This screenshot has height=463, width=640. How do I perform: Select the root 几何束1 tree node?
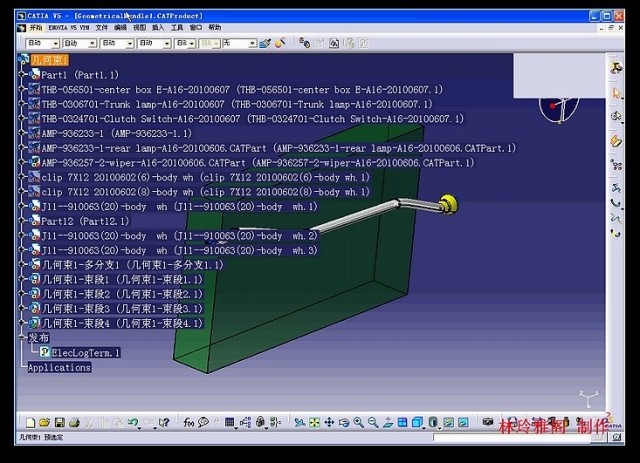49,60
